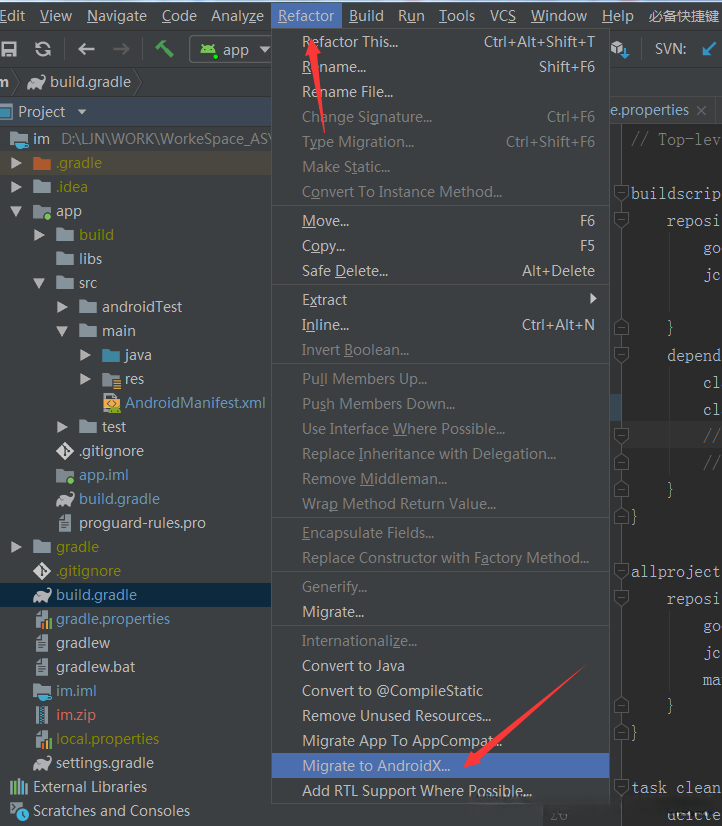The image size is (722, 826).
Task: Expand the .idea folder
Action: pyautogui.click(x=16, y=187)
